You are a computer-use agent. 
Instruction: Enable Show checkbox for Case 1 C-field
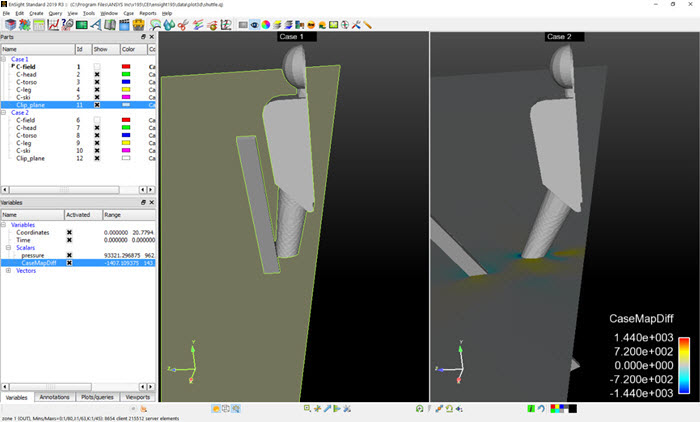[x=97, y=66]
